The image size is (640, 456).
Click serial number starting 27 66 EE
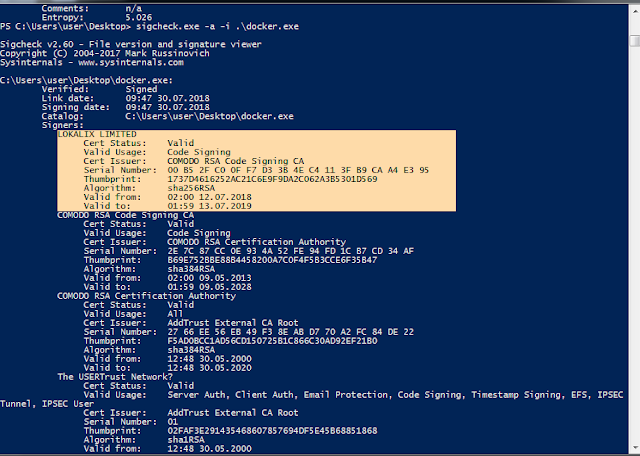[290, 332]
